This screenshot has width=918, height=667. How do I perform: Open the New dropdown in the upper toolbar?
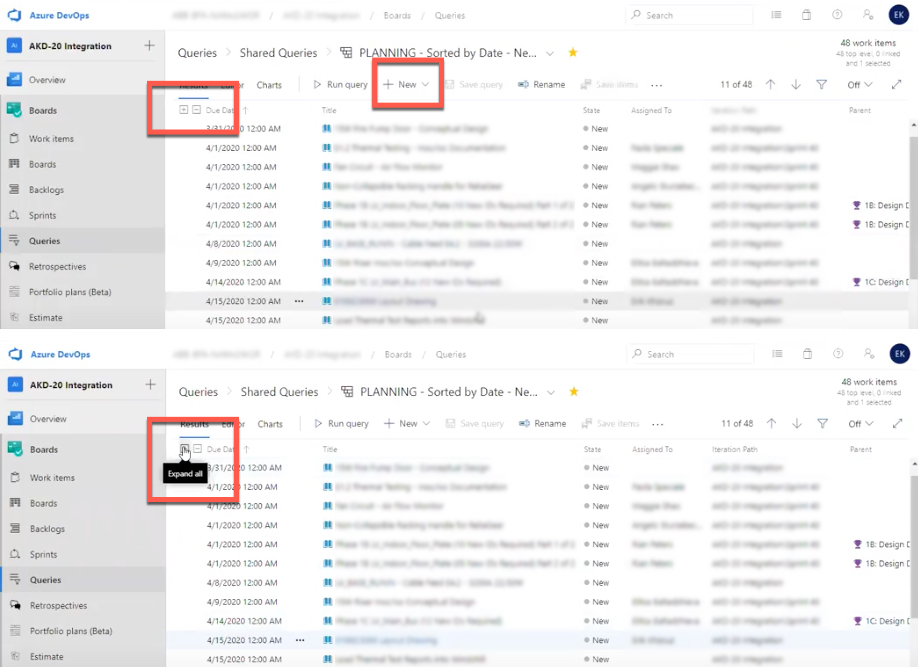406,85
